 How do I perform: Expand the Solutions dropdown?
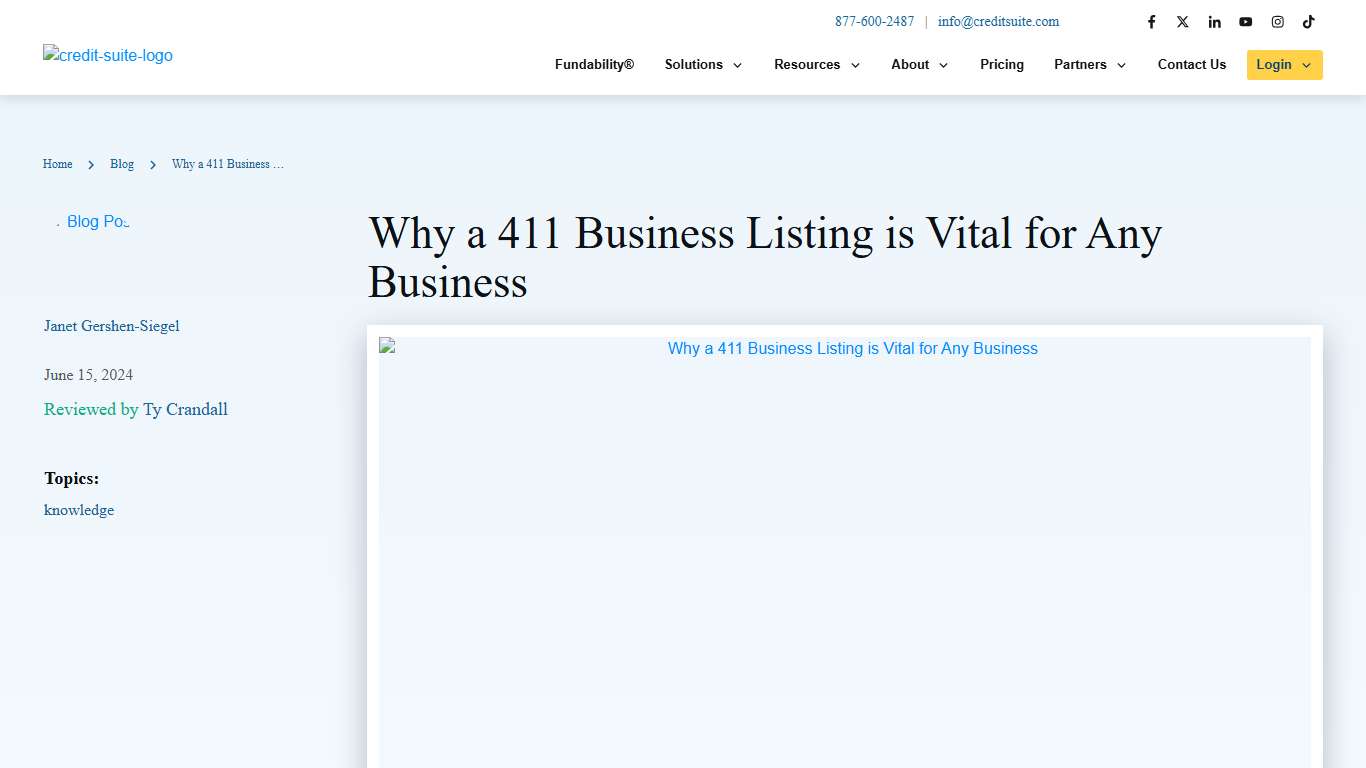tap(703, 64)
